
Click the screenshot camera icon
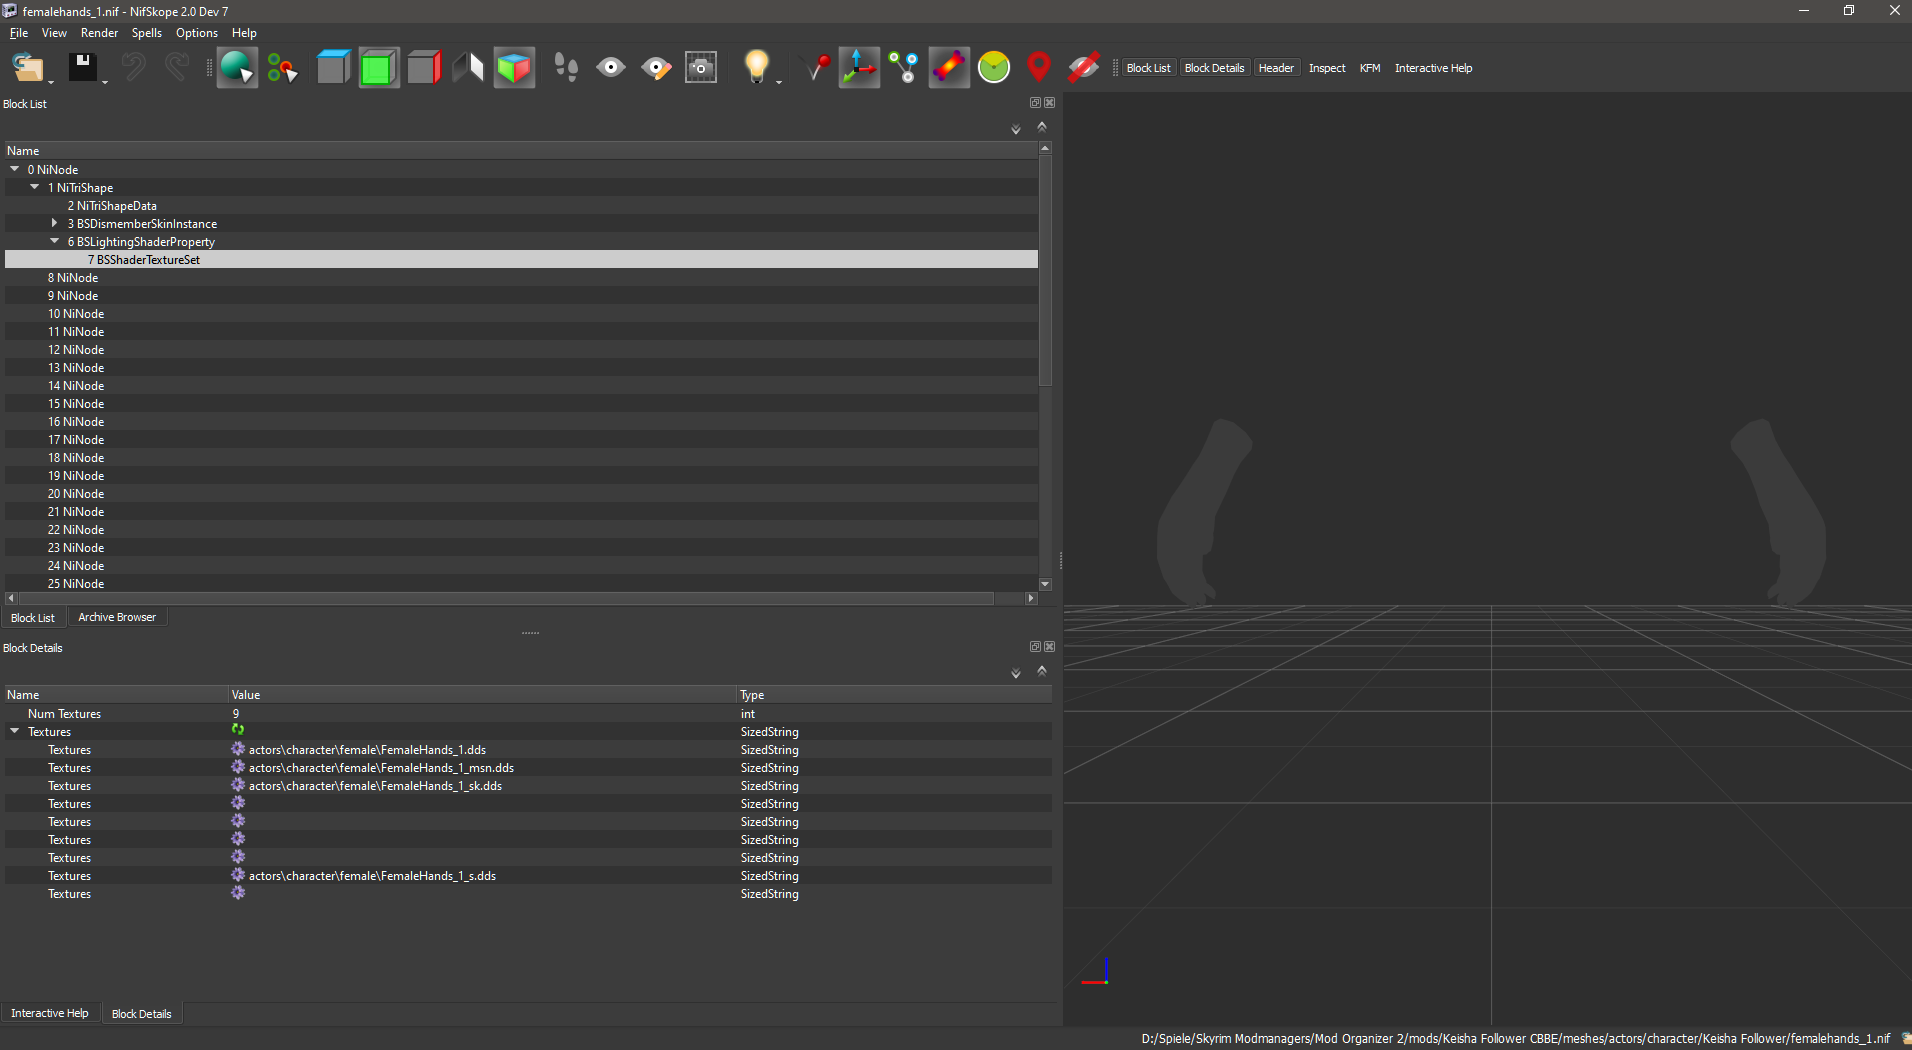click(x=701, y=68)
